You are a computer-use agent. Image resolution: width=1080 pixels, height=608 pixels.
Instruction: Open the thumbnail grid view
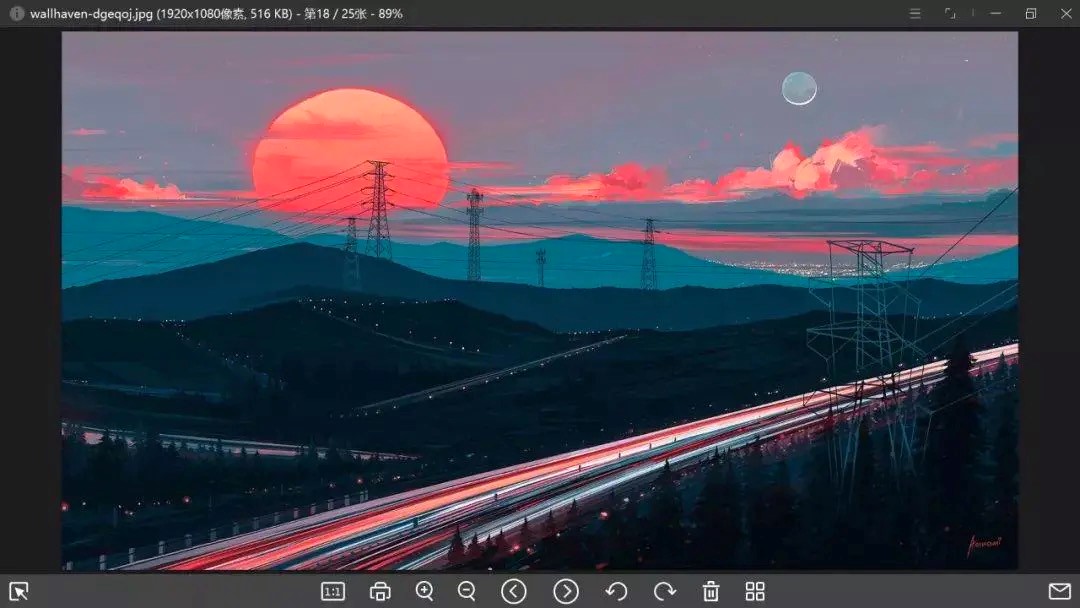755,591
